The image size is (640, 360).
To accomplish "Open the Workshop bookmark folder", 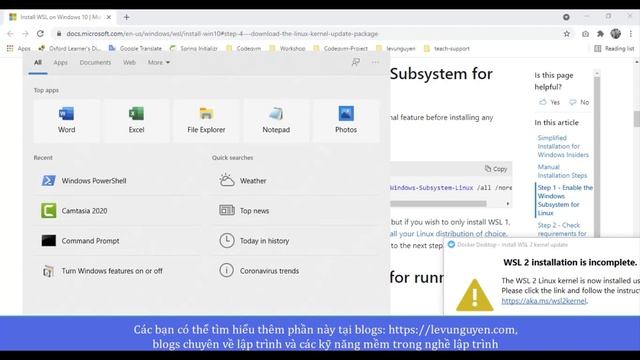I will [287, 48].
